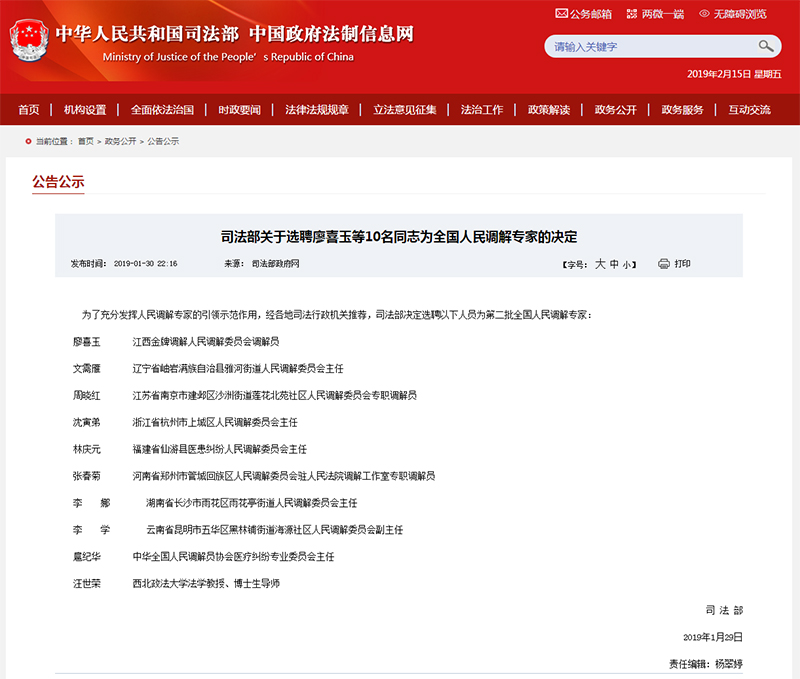Click the 无障碍浏览 eye icon
The width and height of the screenshot is (800, 679).
[x=704, y=14]
